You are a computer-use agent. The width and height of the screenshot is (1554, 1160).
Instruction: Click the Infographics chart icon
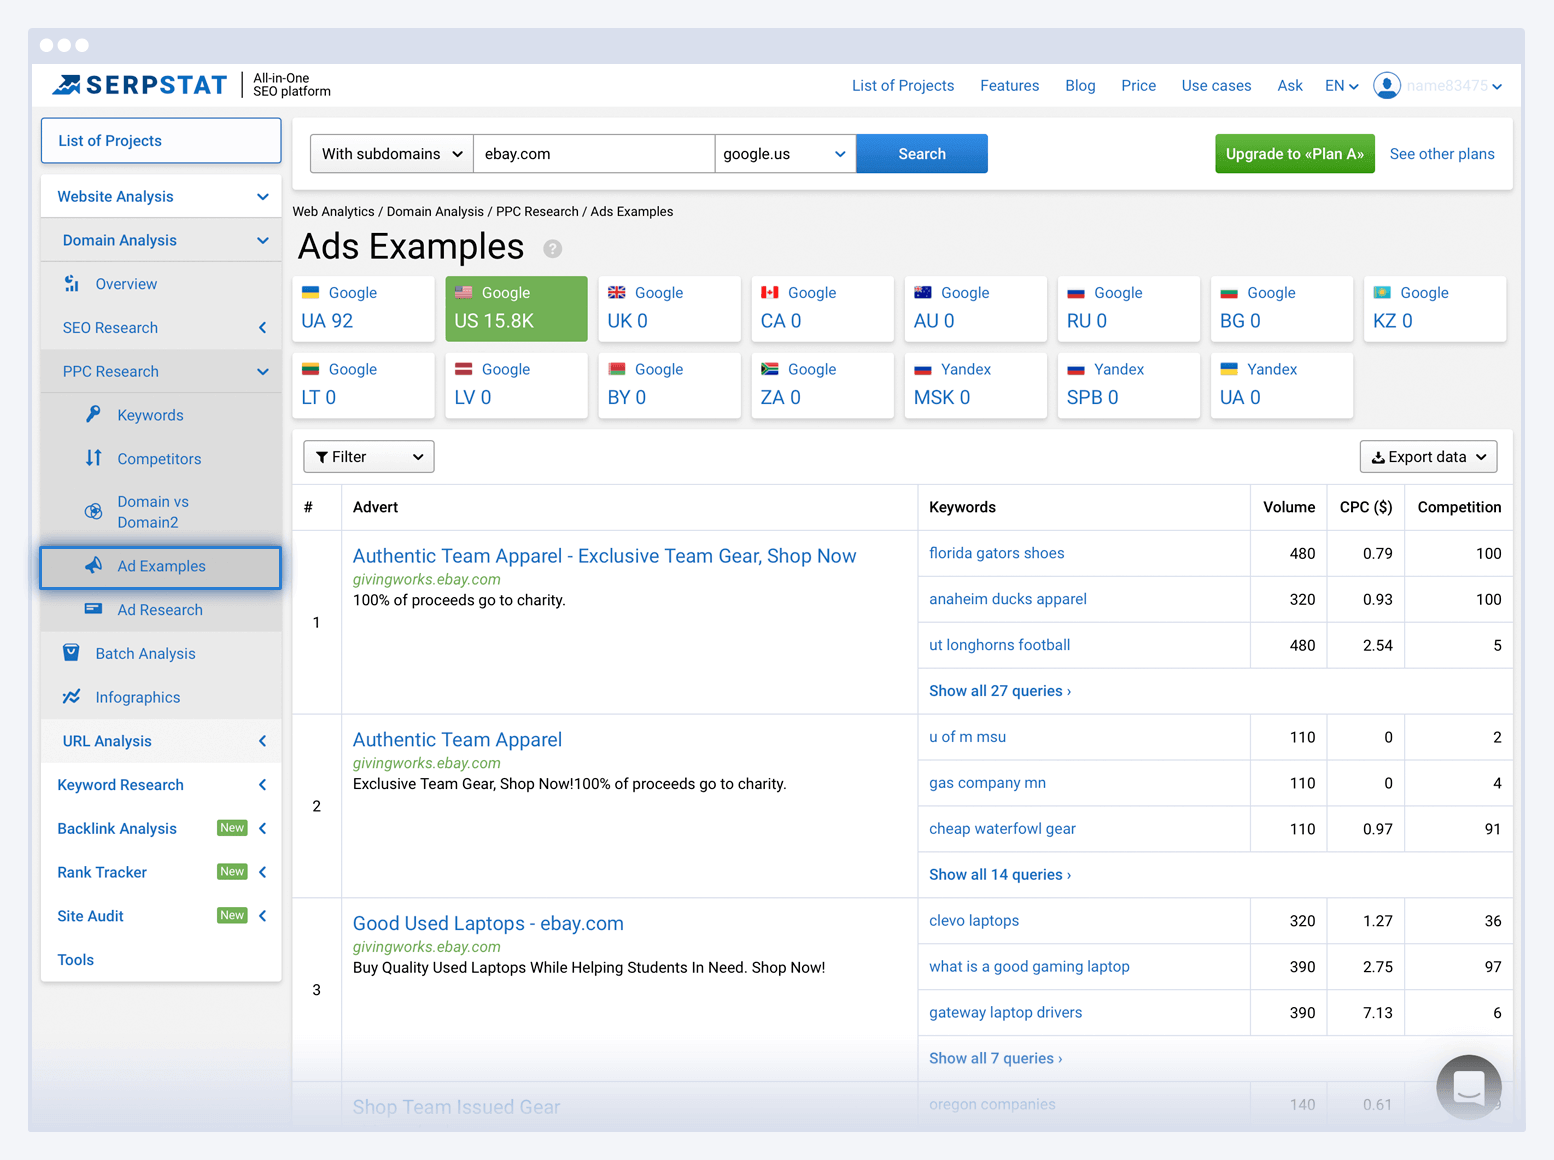[x=71, y=697]
